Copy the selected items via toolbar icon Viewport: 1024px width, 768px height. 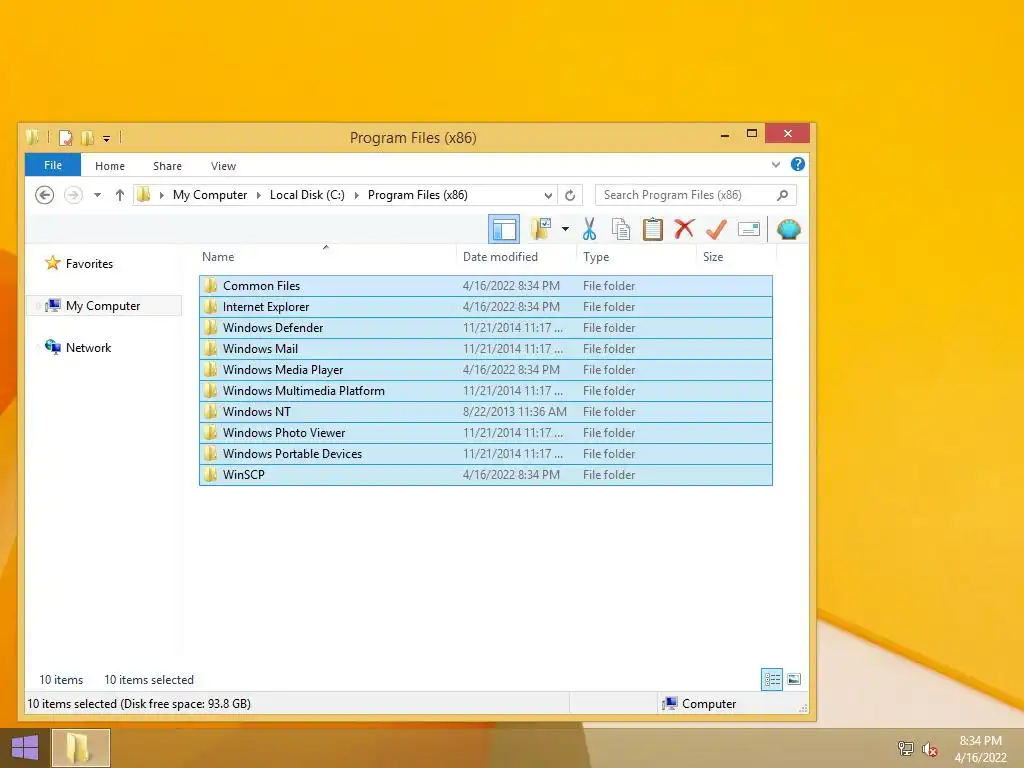pos(621,229)
